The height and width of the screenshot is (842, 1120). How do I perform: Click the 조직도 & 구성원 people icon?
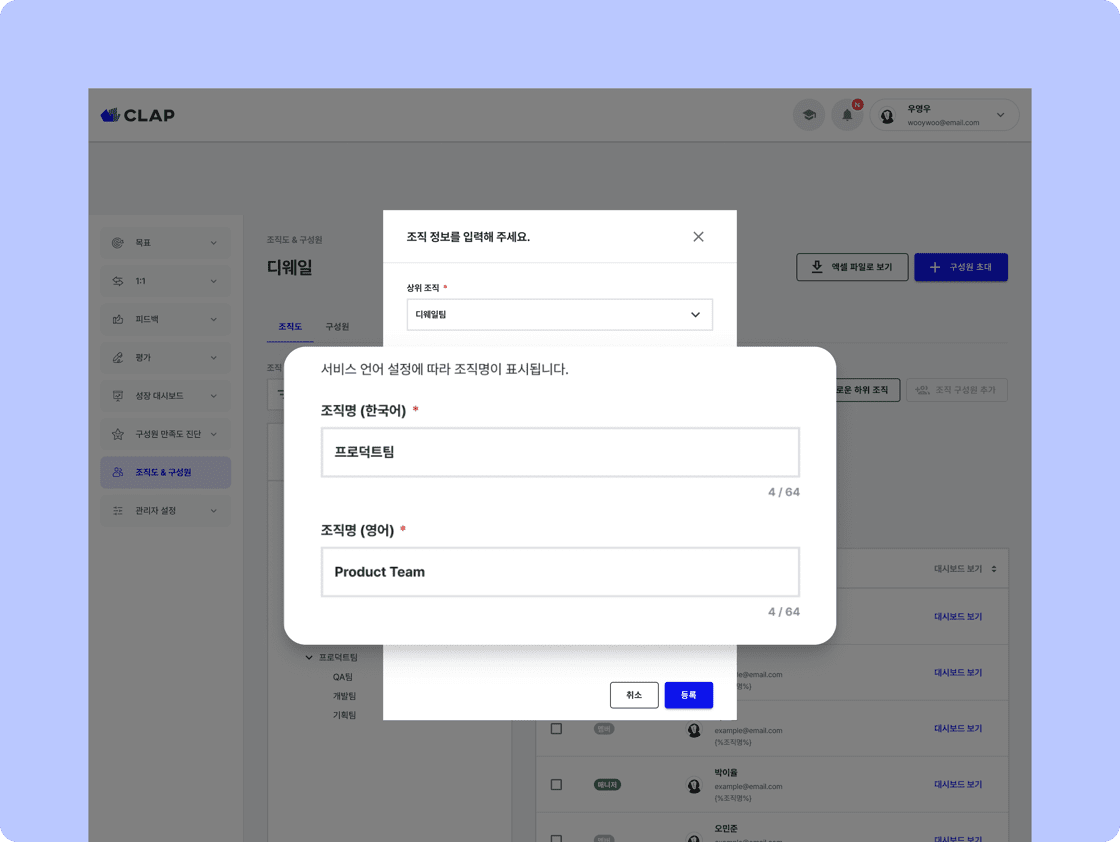(x=118, y=472)
